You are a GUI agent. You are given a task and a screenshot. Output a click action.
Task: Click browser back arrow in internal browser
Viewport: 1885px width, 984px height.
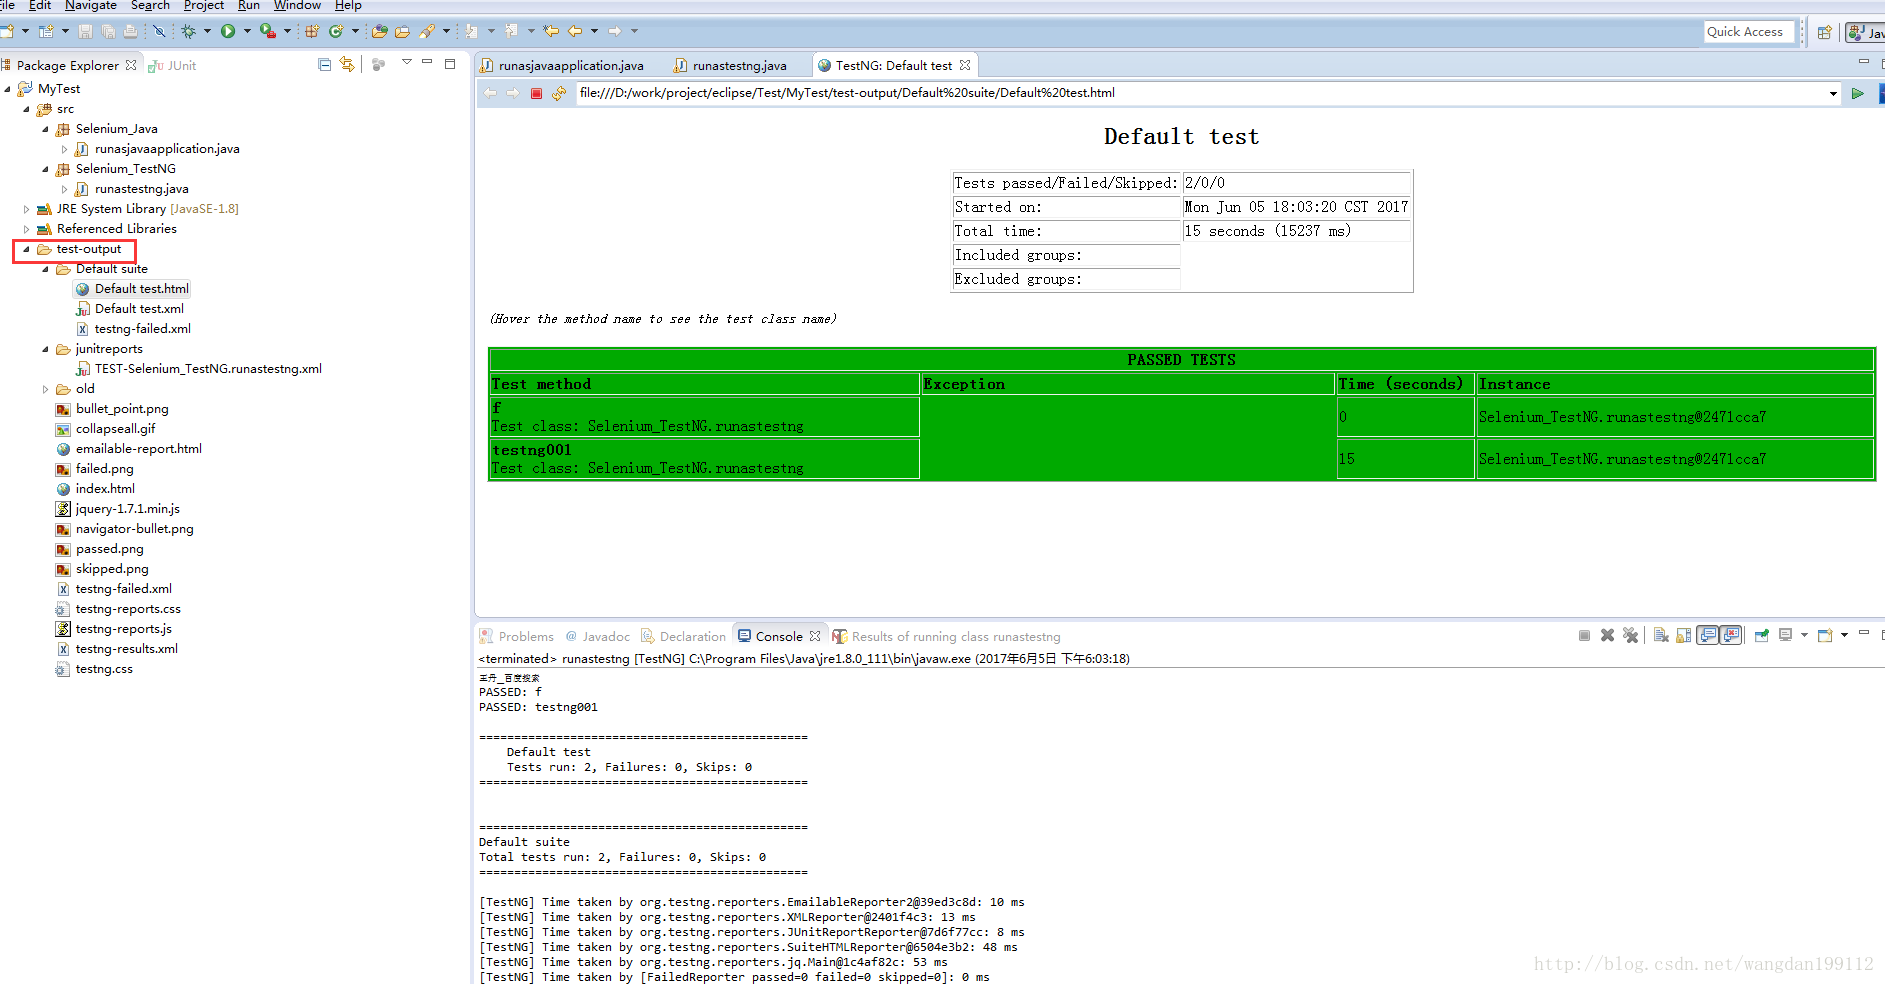click(x=490, y=93)
